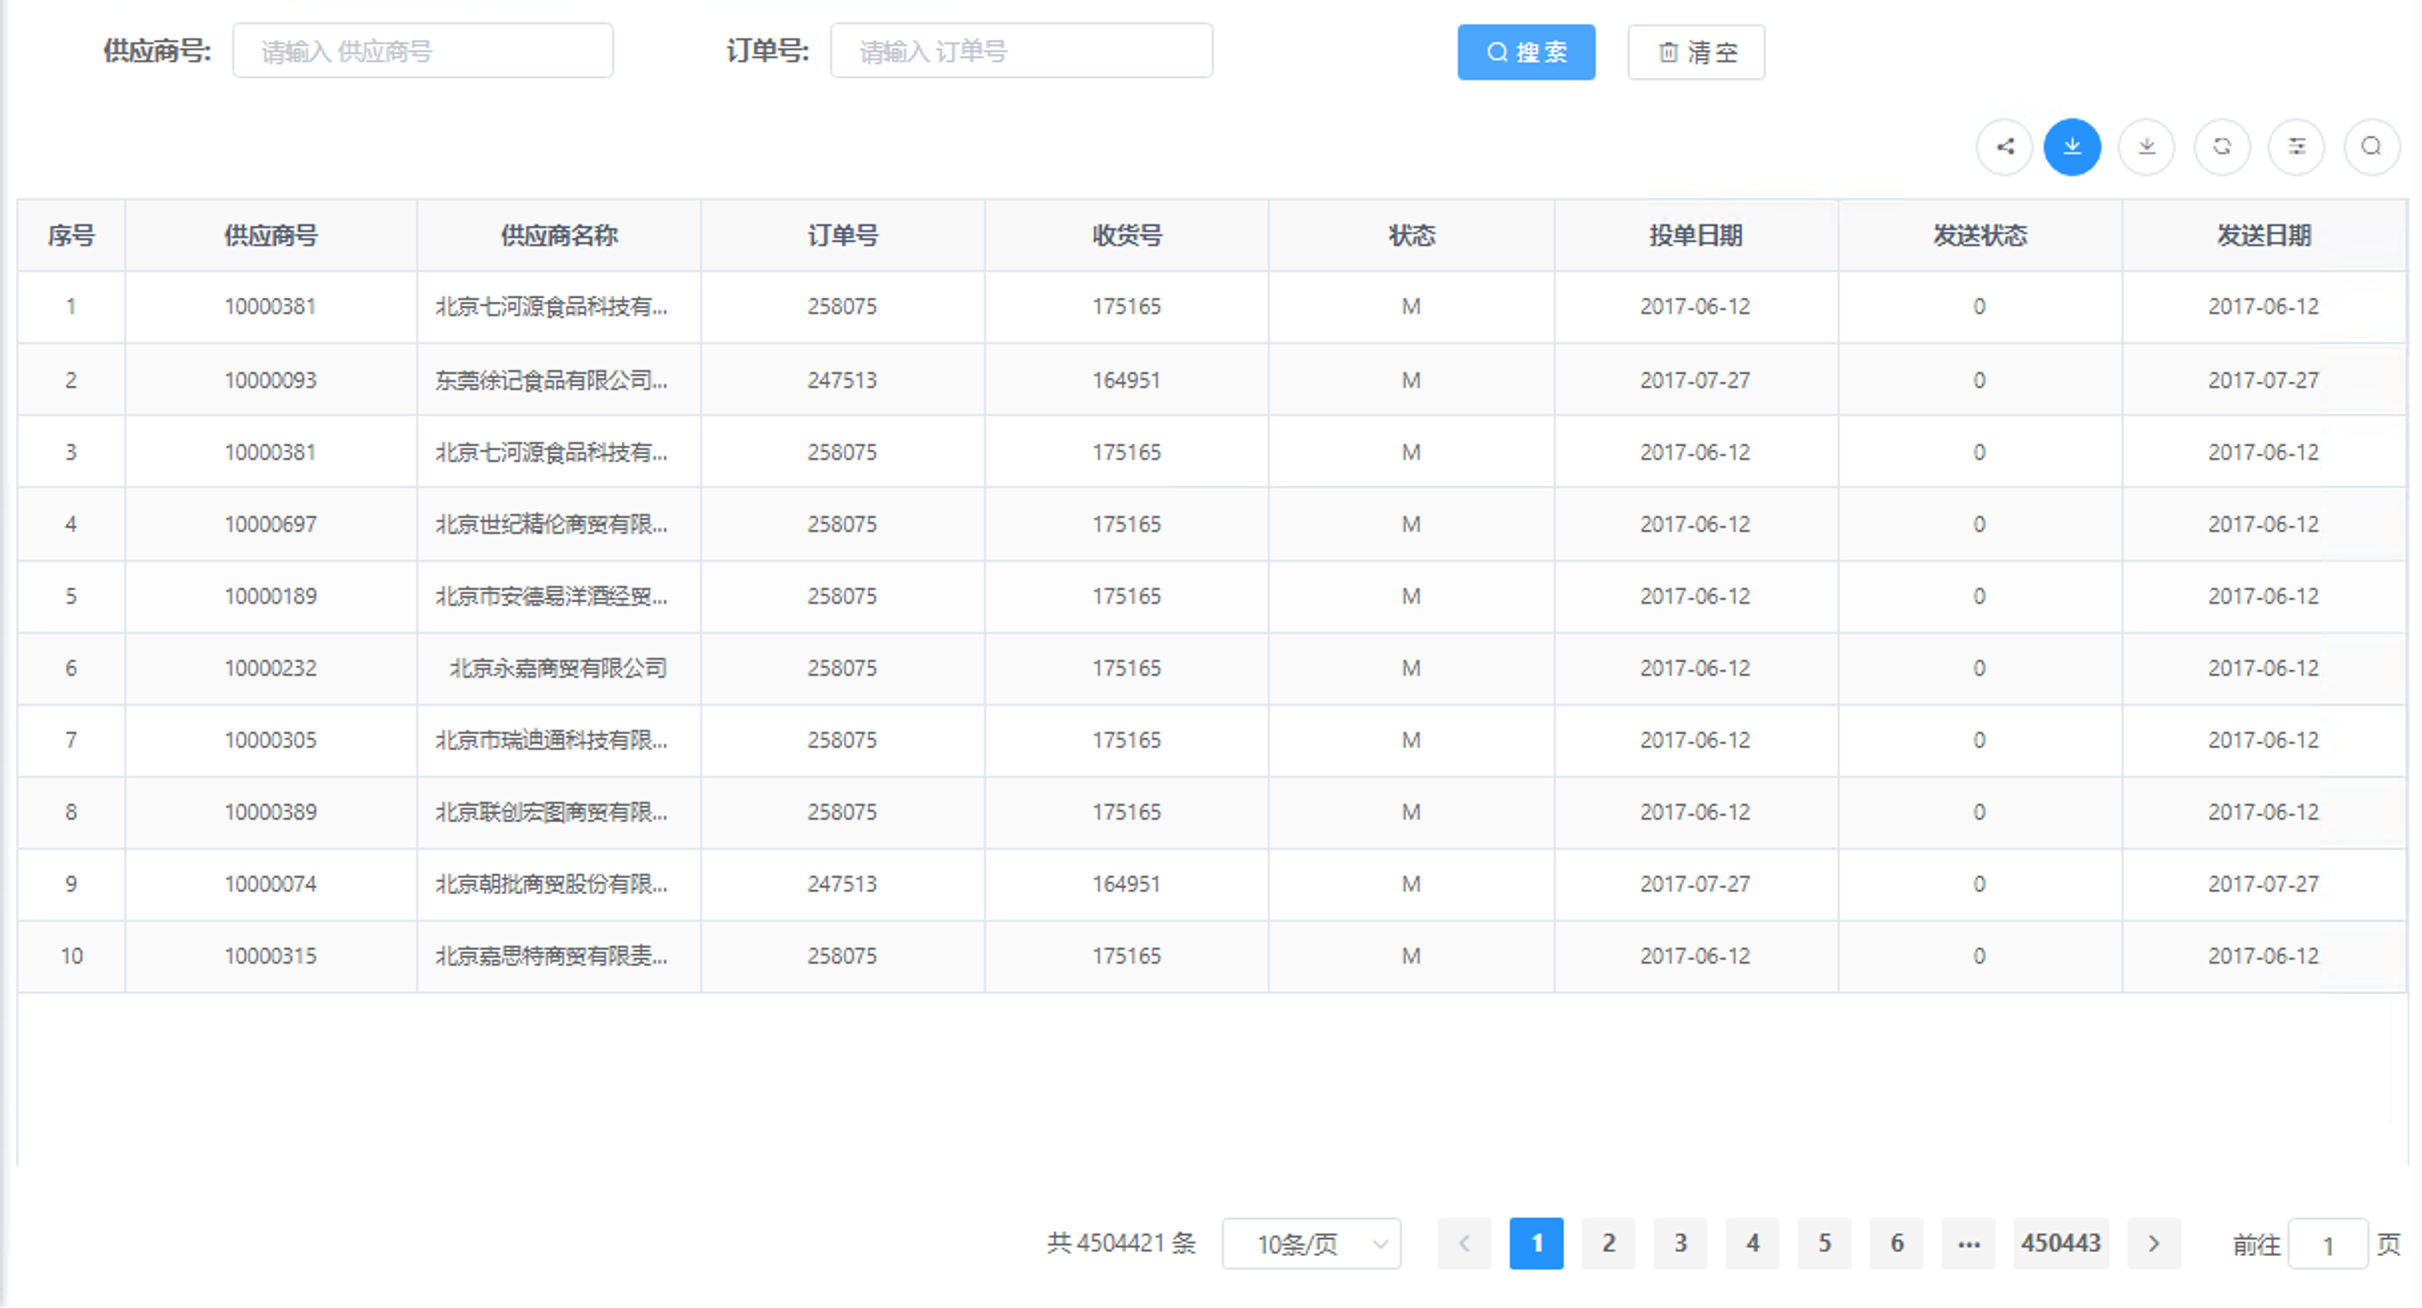Screen dimensions: 2422x1308
Task: Open the 10条/页 page size dropdown
Action: (1311, 1244)
